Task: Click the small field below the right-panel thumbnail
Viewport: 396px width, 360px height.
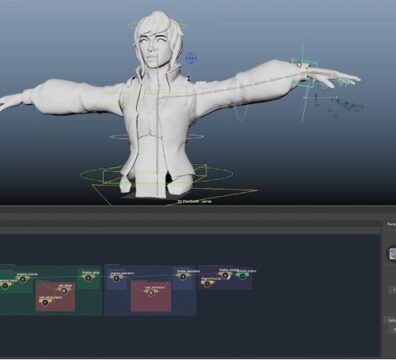Action: 393,289
